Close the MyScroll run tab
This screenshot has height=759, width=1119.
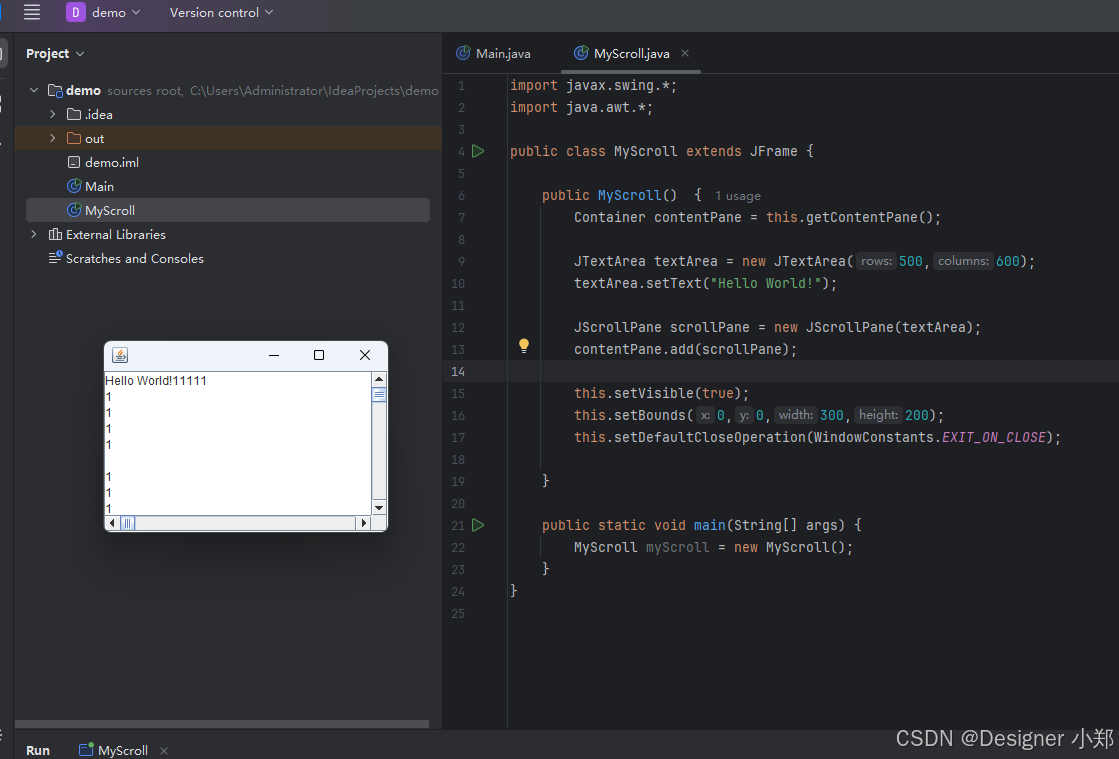pyautogui.click(x=164, y=750)
